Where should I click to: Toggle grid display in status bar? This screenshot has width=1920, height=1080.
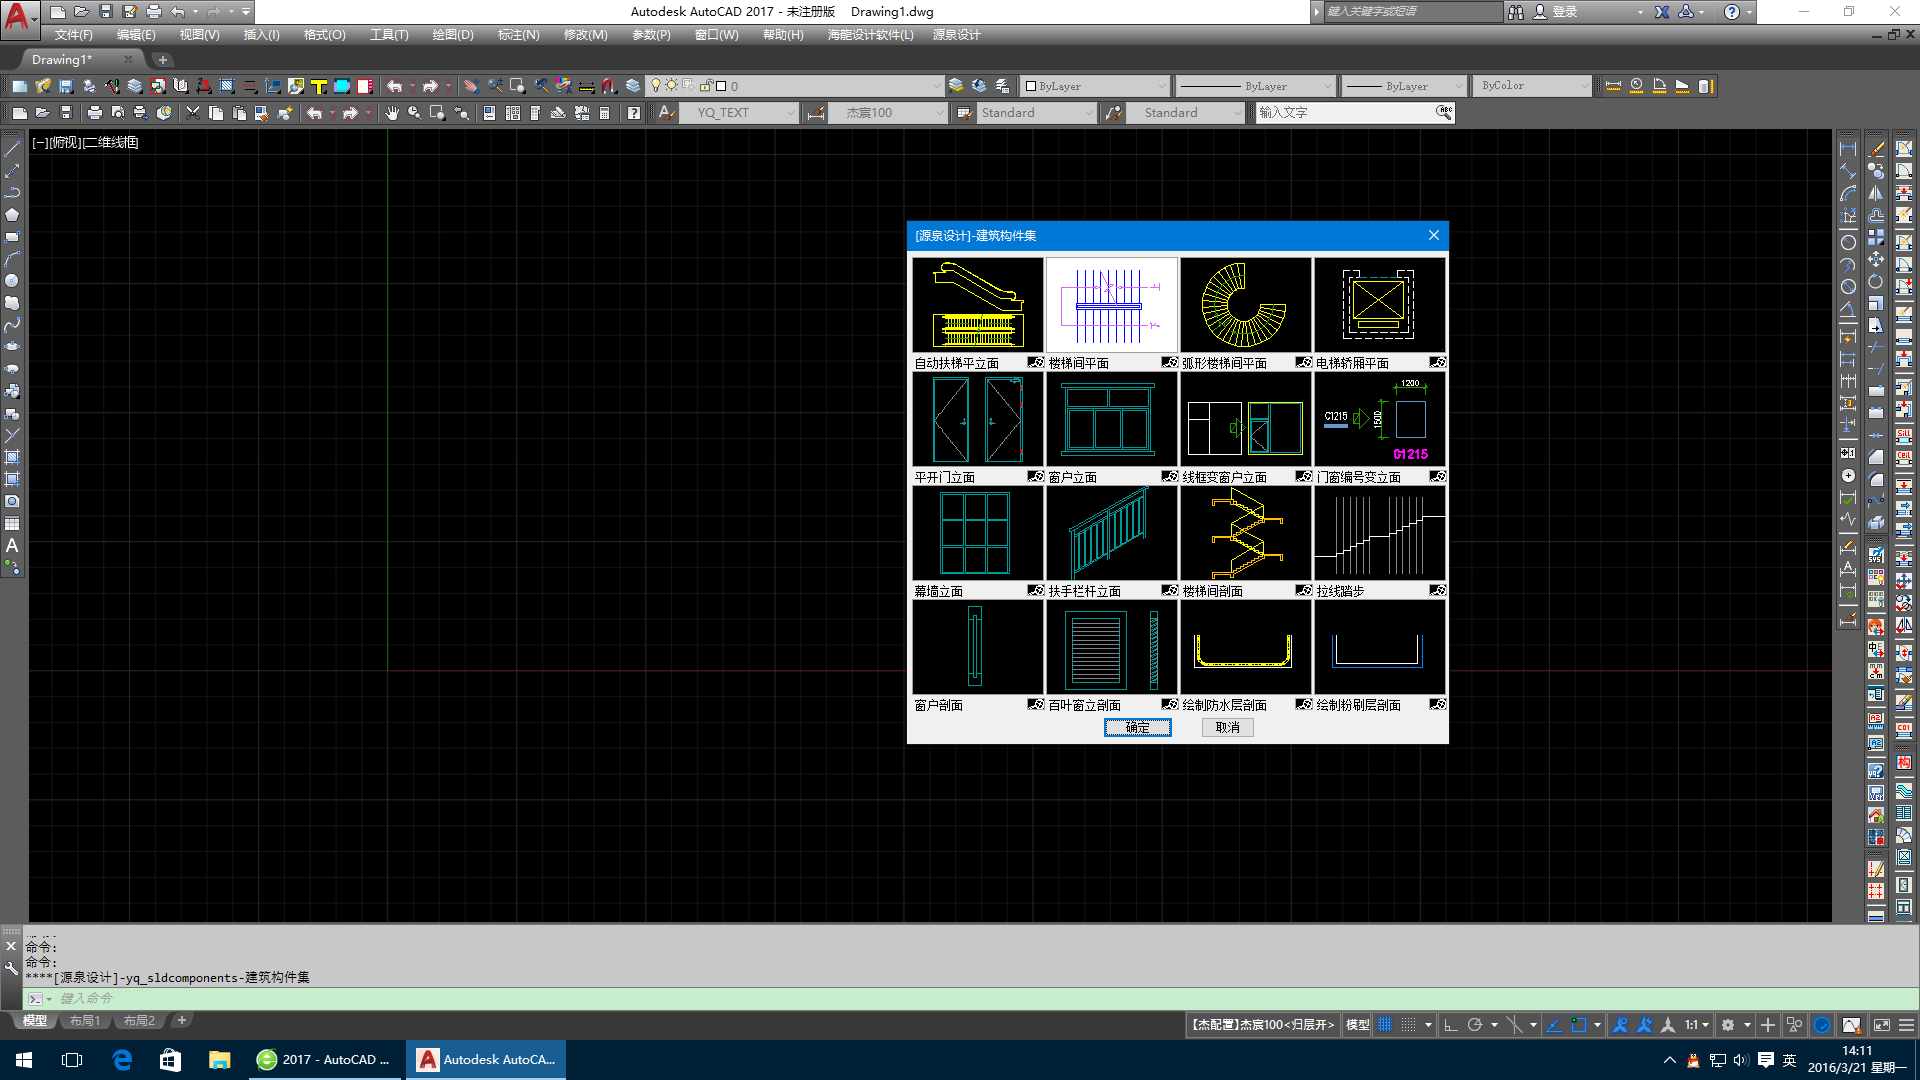click(x=1385, y=1025)
